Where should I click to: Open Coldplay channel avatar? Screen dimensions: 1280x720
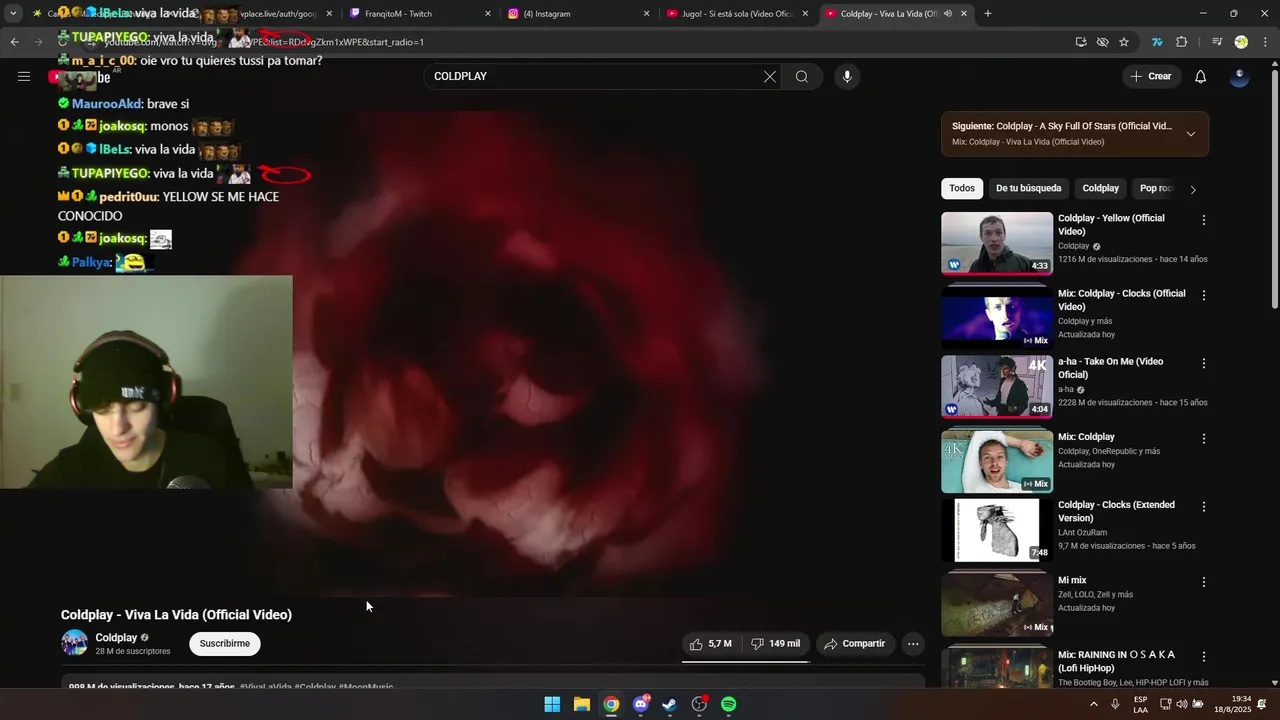(75, 643)
